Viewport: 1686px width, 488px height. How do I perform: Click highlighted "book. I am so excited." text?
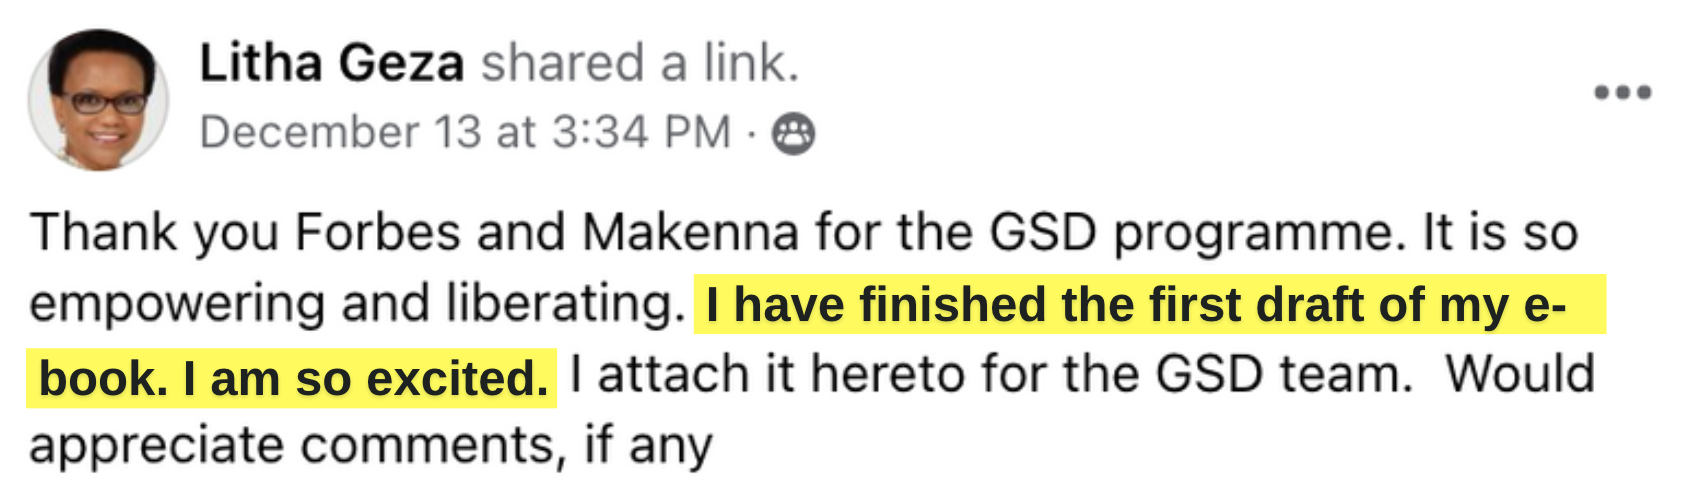tap(293, 379)
